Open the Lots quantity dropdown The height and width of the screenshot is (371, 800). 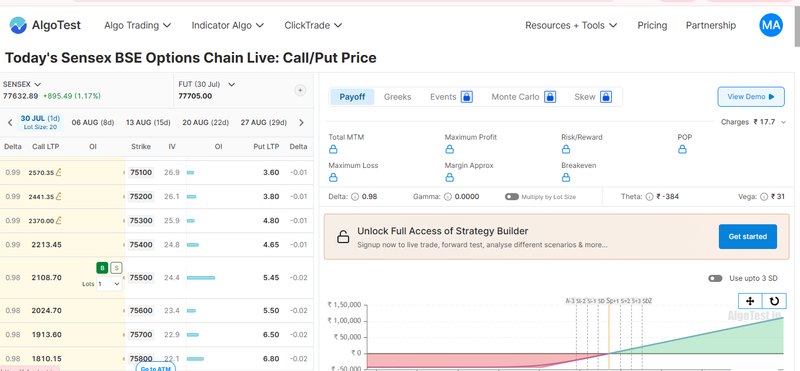click(109, 284)
